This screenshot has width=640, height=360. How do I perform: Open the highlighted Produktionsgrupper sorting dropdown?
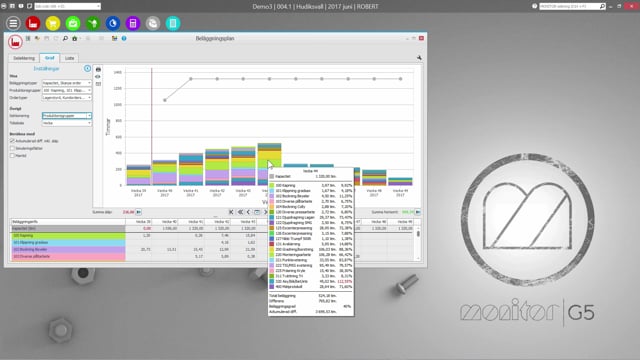pos(67,116)
